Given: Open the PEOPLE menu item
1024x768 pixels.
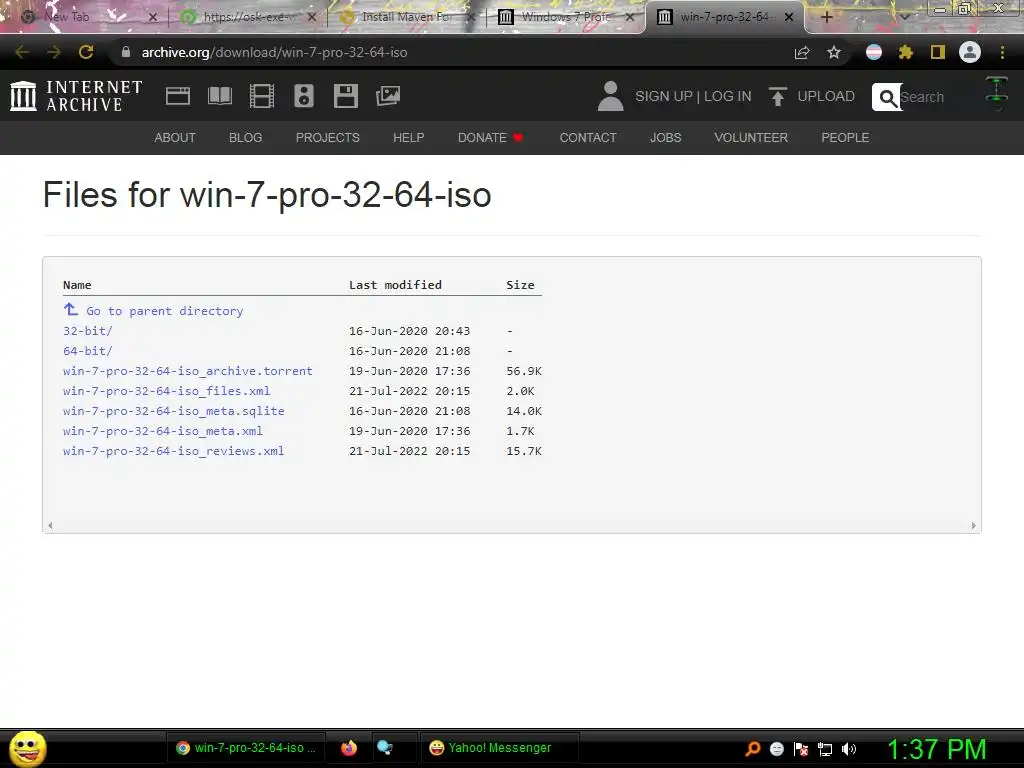Looking at the screenshot, I should pos(845,138).
